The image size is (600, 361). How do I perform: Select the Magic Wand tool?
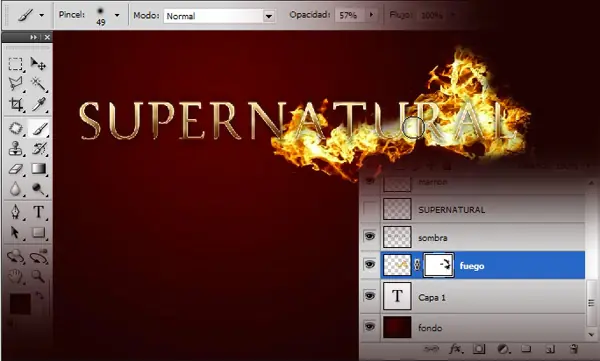[x=38, y=84]
